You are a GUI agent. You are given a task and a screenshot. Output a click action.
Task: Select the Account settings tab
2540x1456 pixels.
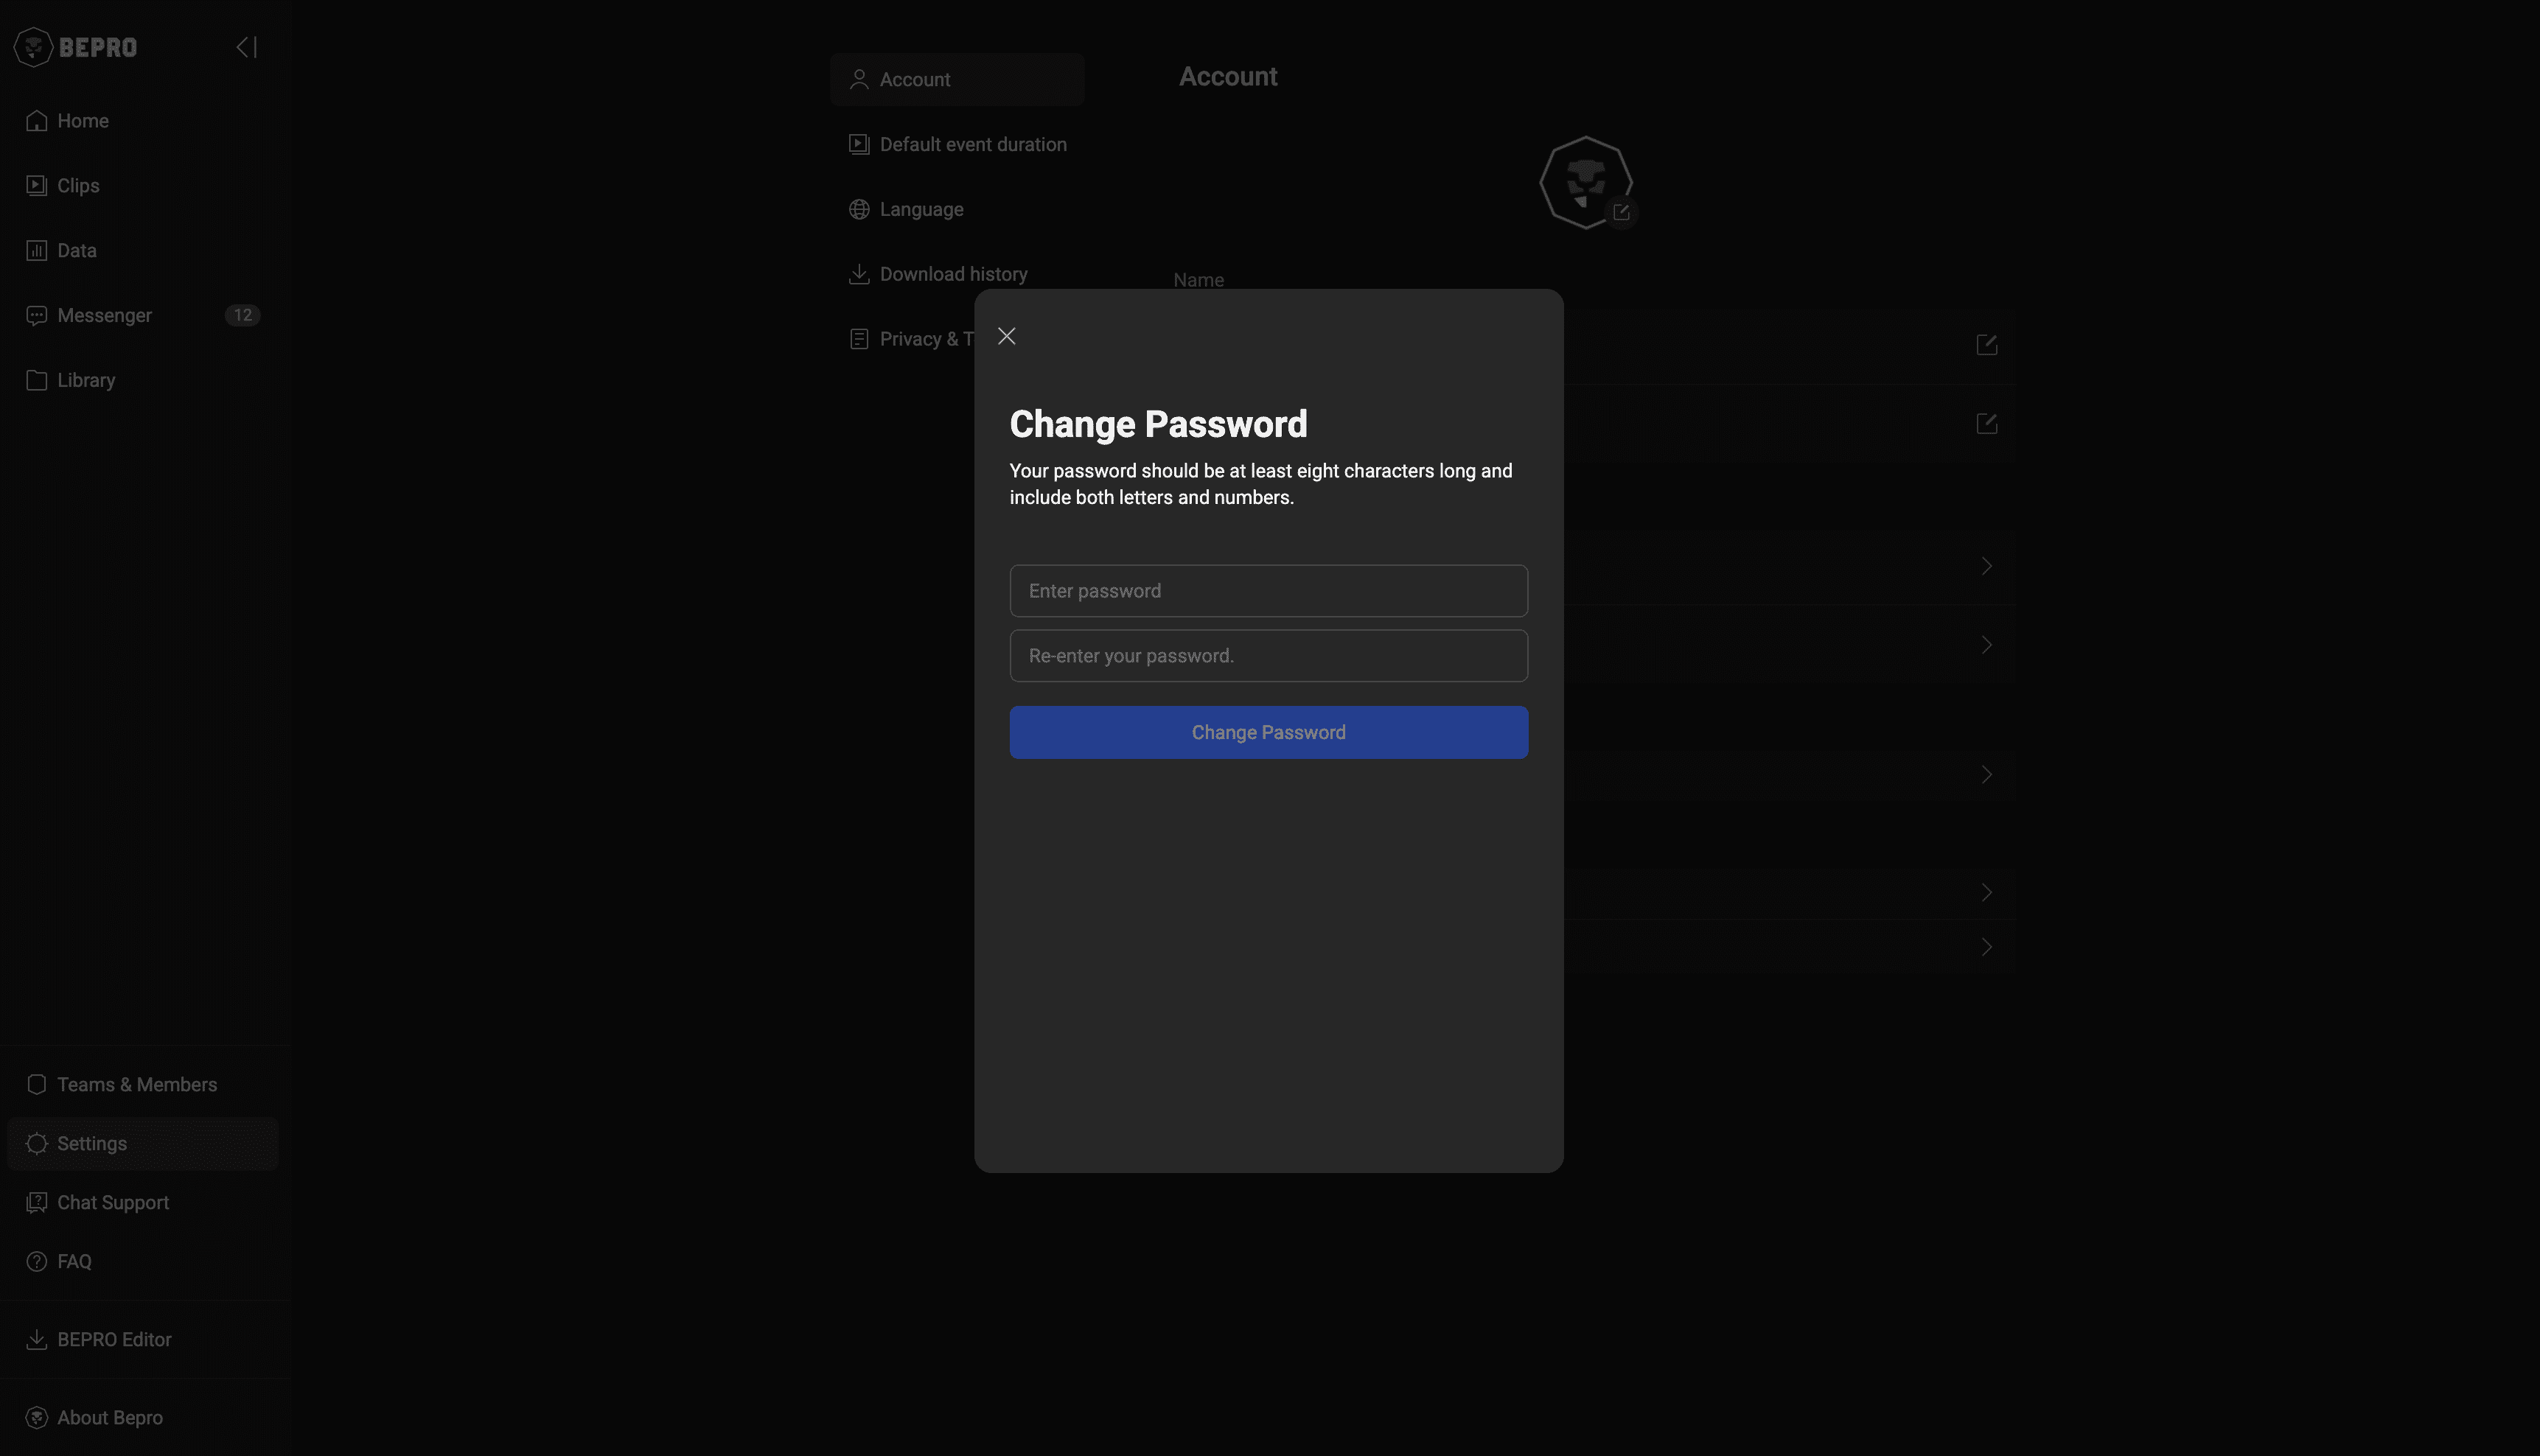(914, 80)
